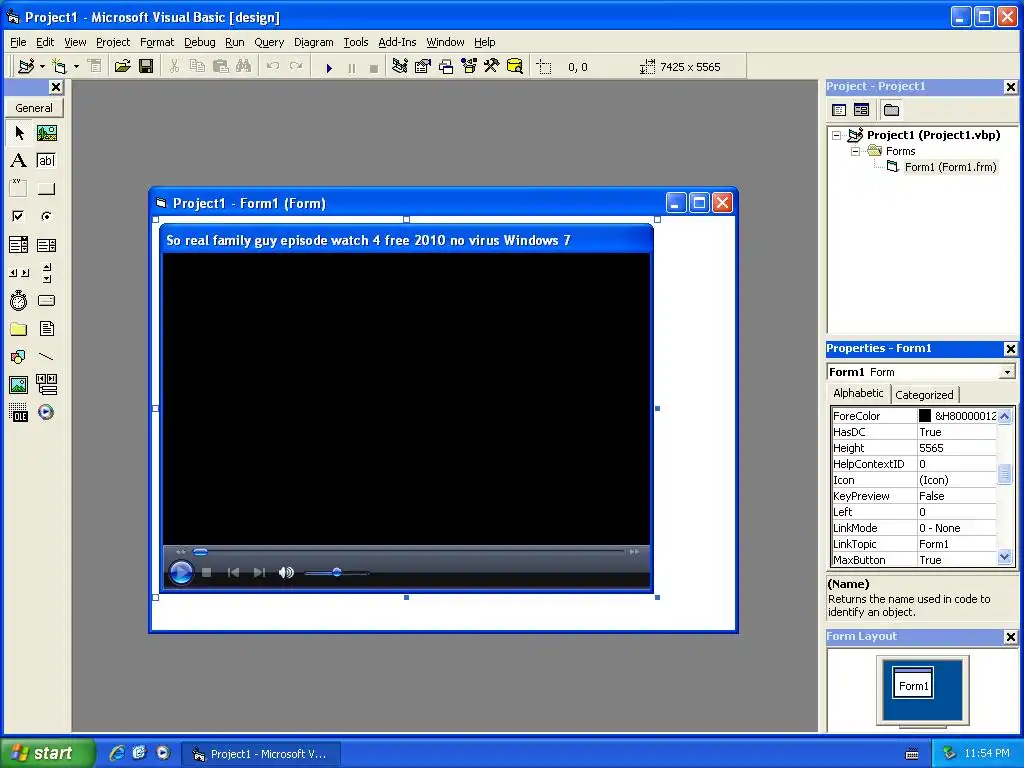The image size is (1024, 768).
Task: Click the Find binoculars toolbar icon
Action: tap(244, 67)
